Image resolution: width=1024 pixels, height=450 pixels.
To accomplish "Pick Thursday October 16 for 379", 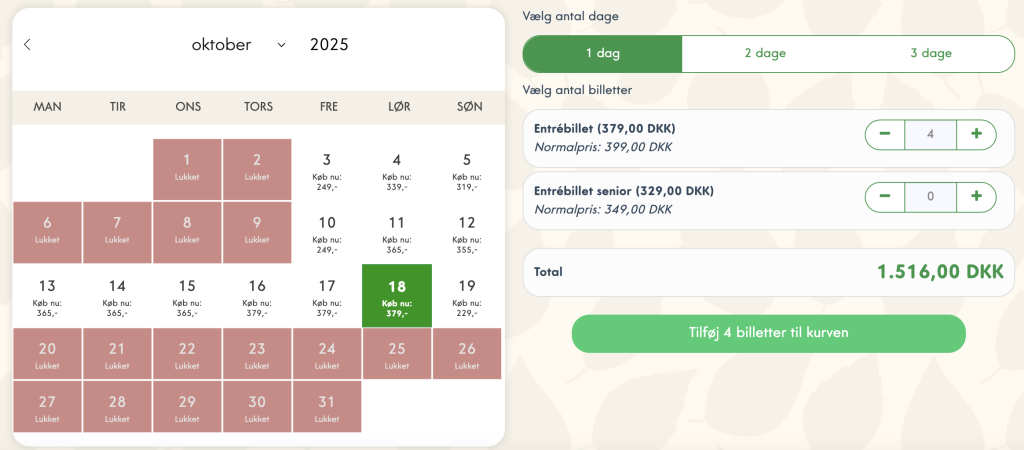I will coord(257,296).
